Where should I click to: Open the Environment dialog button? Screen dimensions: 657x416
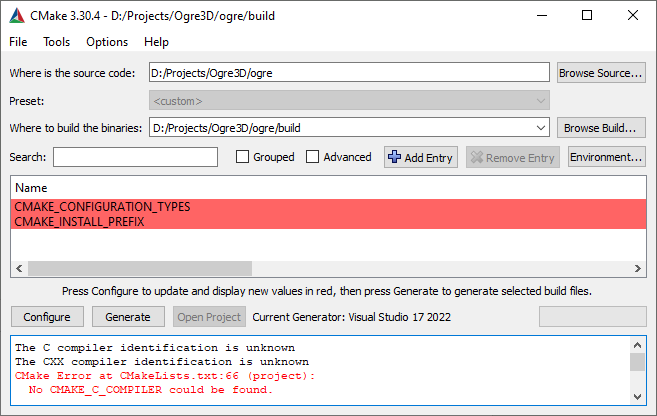pyautogui.click(x=606, y=157)
